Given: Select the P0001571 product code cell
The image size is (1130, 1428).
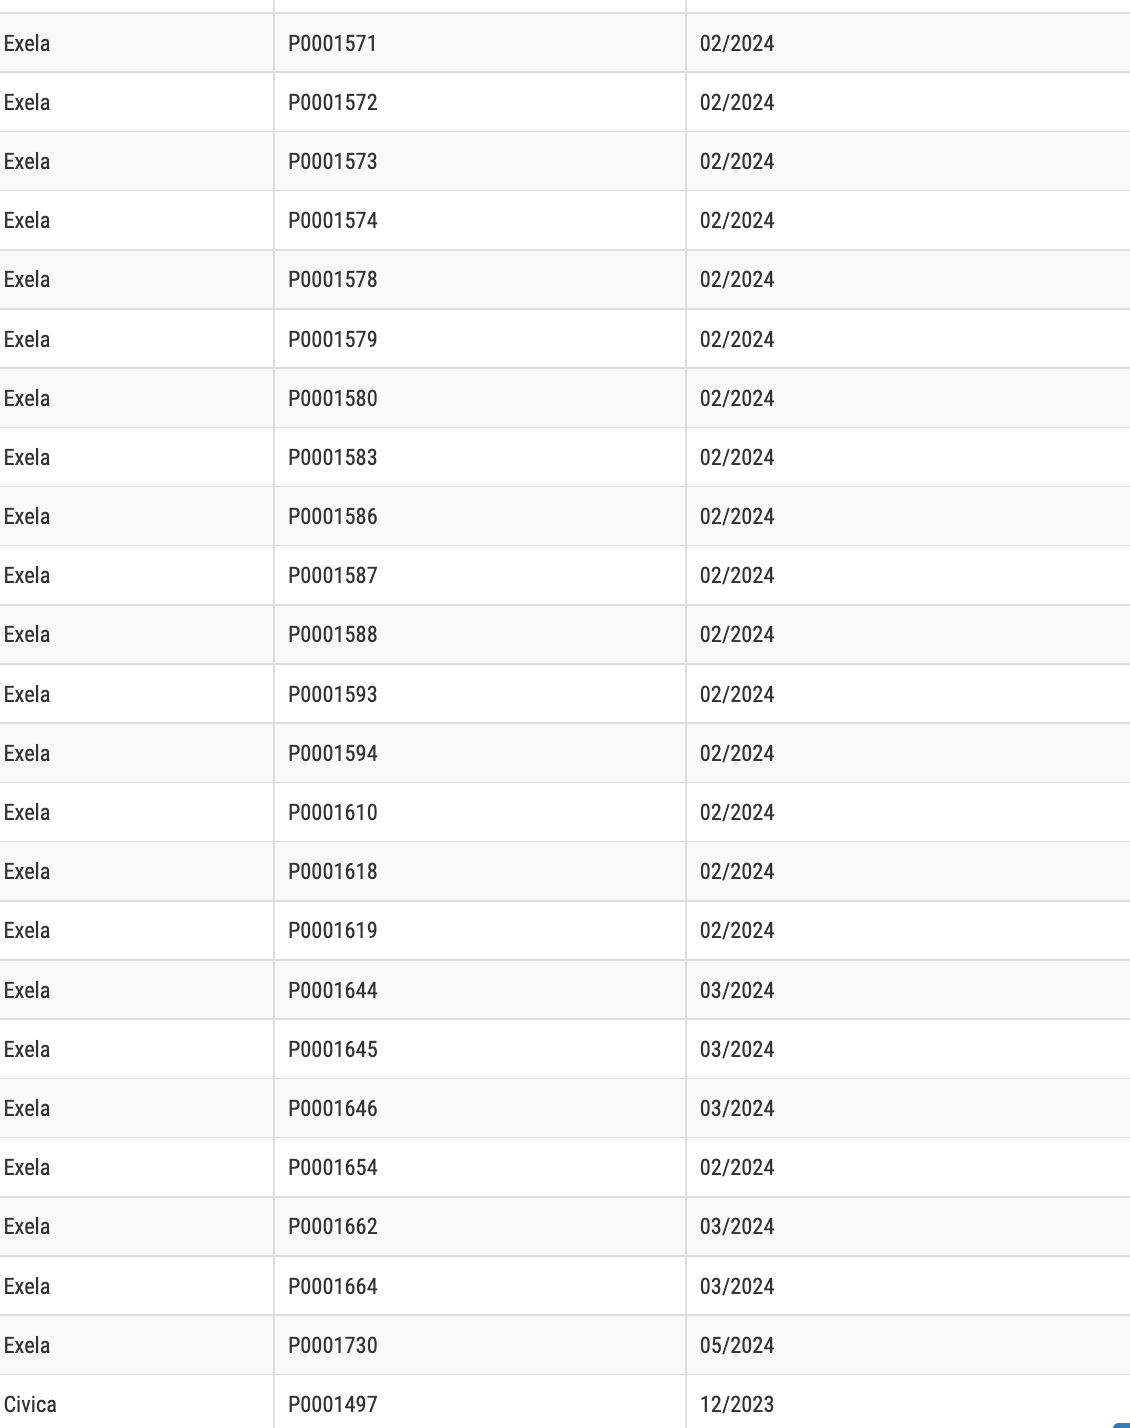Looking at the screenshot, I should coord(480,43).
